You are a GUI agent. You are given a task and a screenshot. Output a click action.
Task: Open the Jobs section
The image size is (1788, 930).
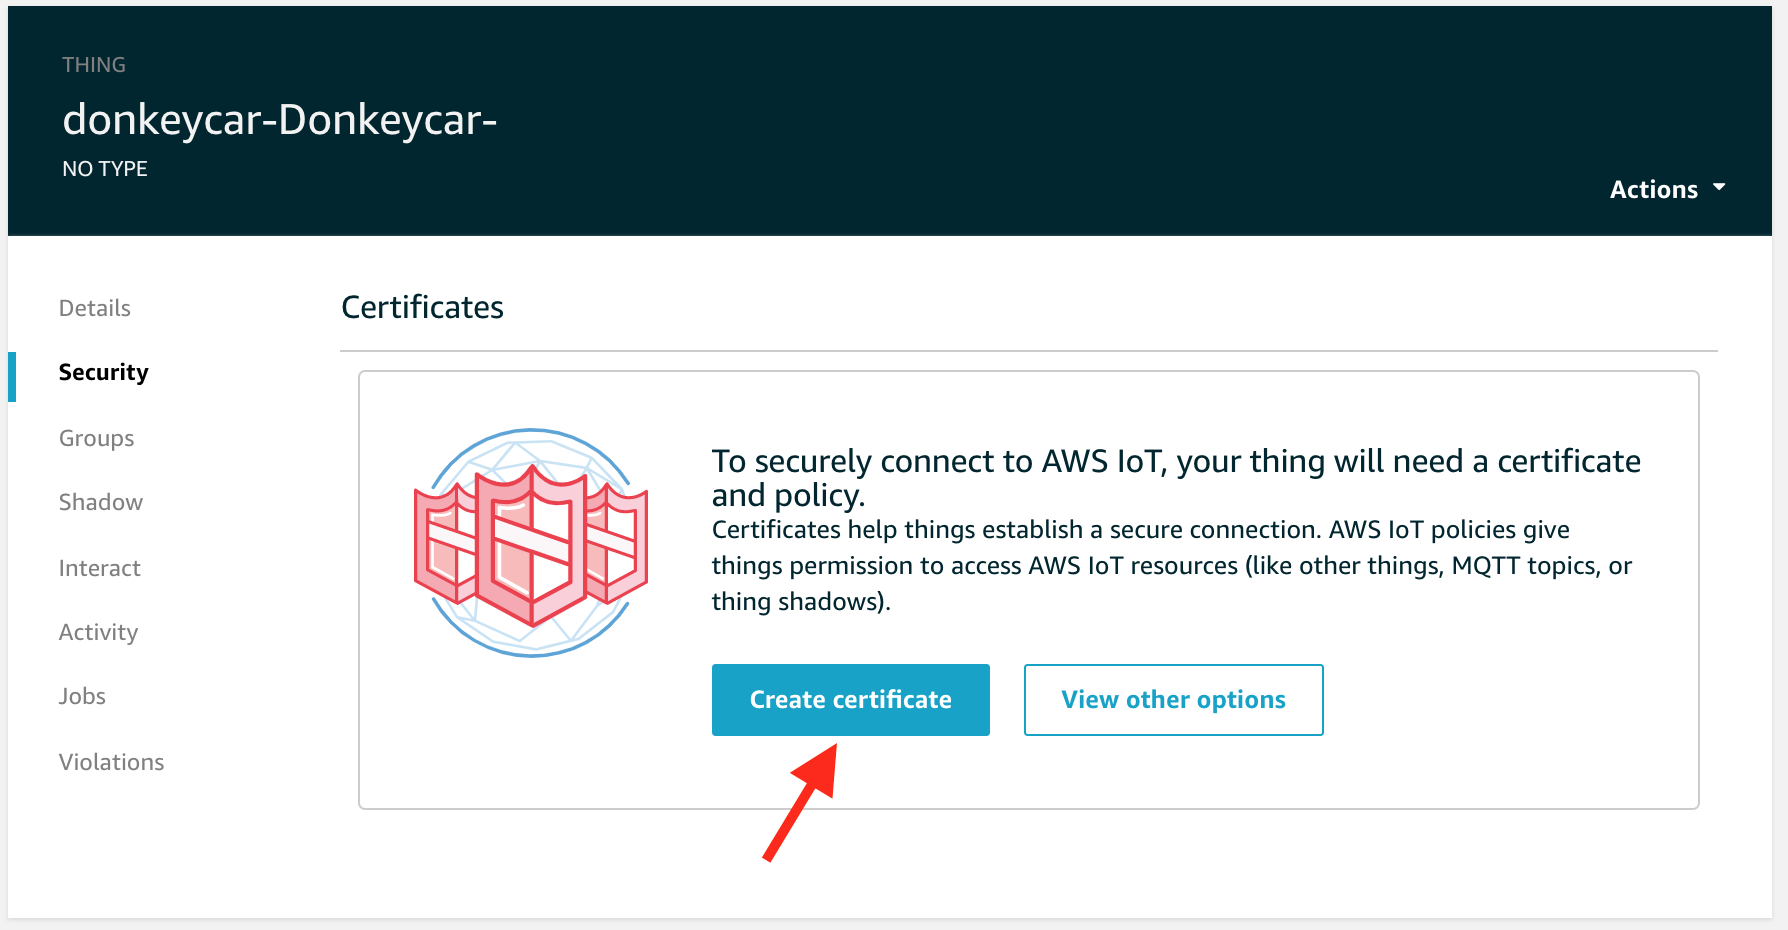[x=82, y=696]
